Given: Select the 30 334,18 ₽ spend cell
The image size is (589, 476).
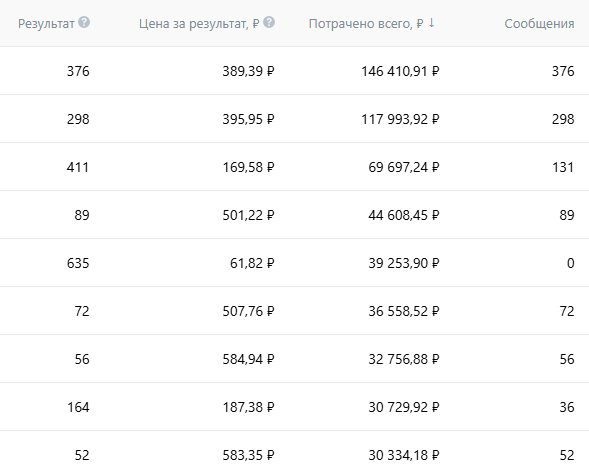Looking at the screenshot, I should [x=404, y=455].
